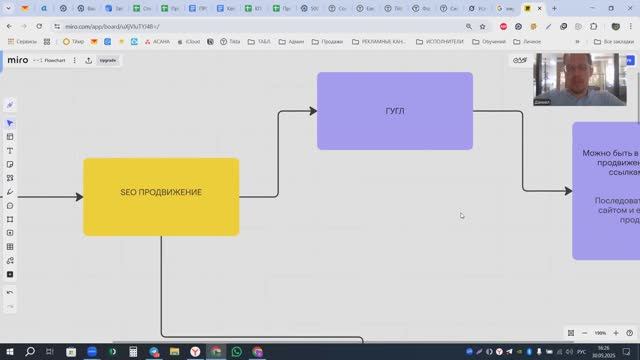The height and width of the screenshot is (360, 640).
Task: Select the cursor (Select) tool in Miro toolbar
Action: (x=10, y=123)
